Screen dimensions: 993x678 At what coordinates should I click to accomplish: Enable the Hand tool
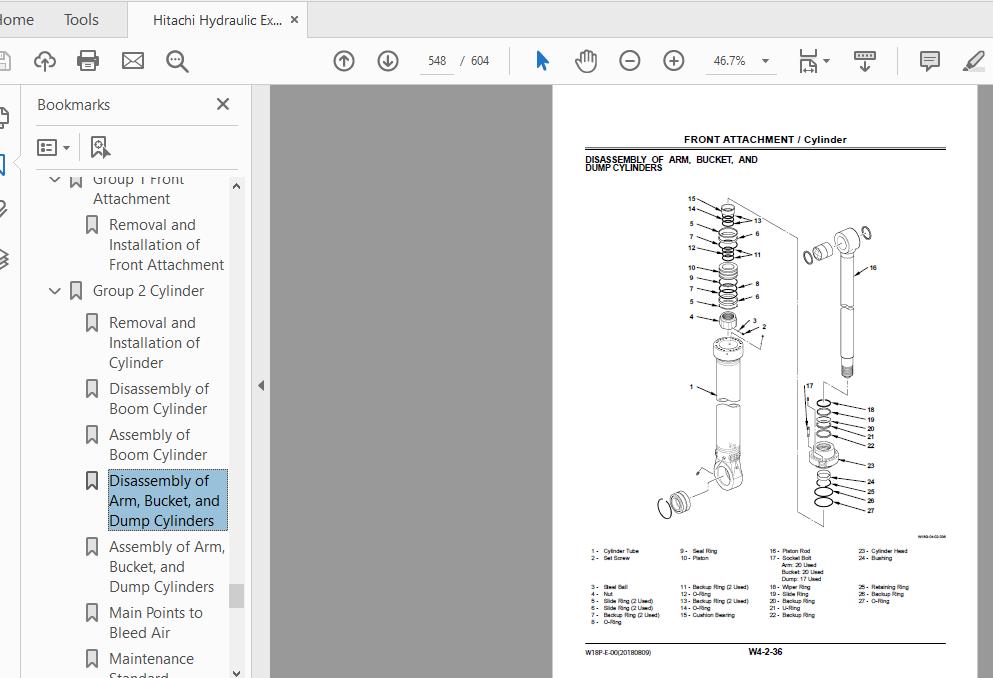[x=585, y=61]
